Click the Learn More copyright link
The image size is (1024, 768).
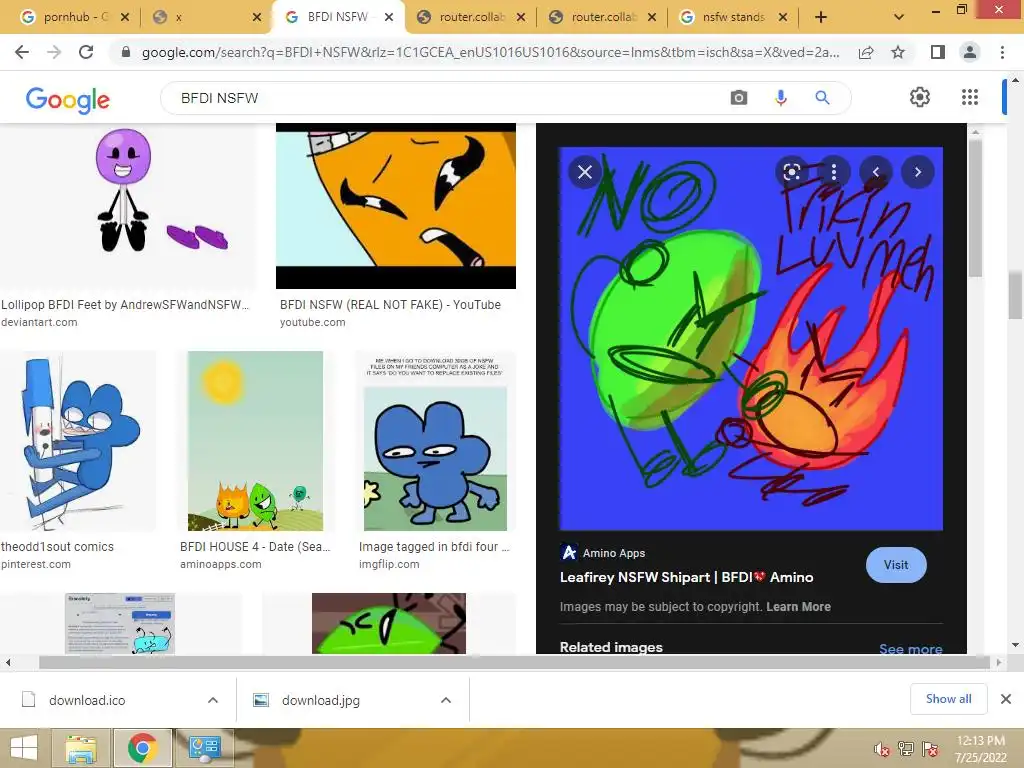pyautogui.click(x=798, y=607)
